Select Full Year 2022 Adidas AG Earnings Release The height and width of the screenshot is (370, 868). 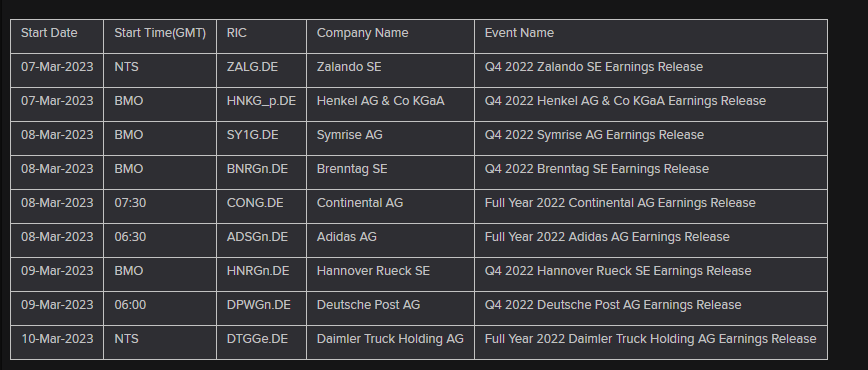[607, 237]
